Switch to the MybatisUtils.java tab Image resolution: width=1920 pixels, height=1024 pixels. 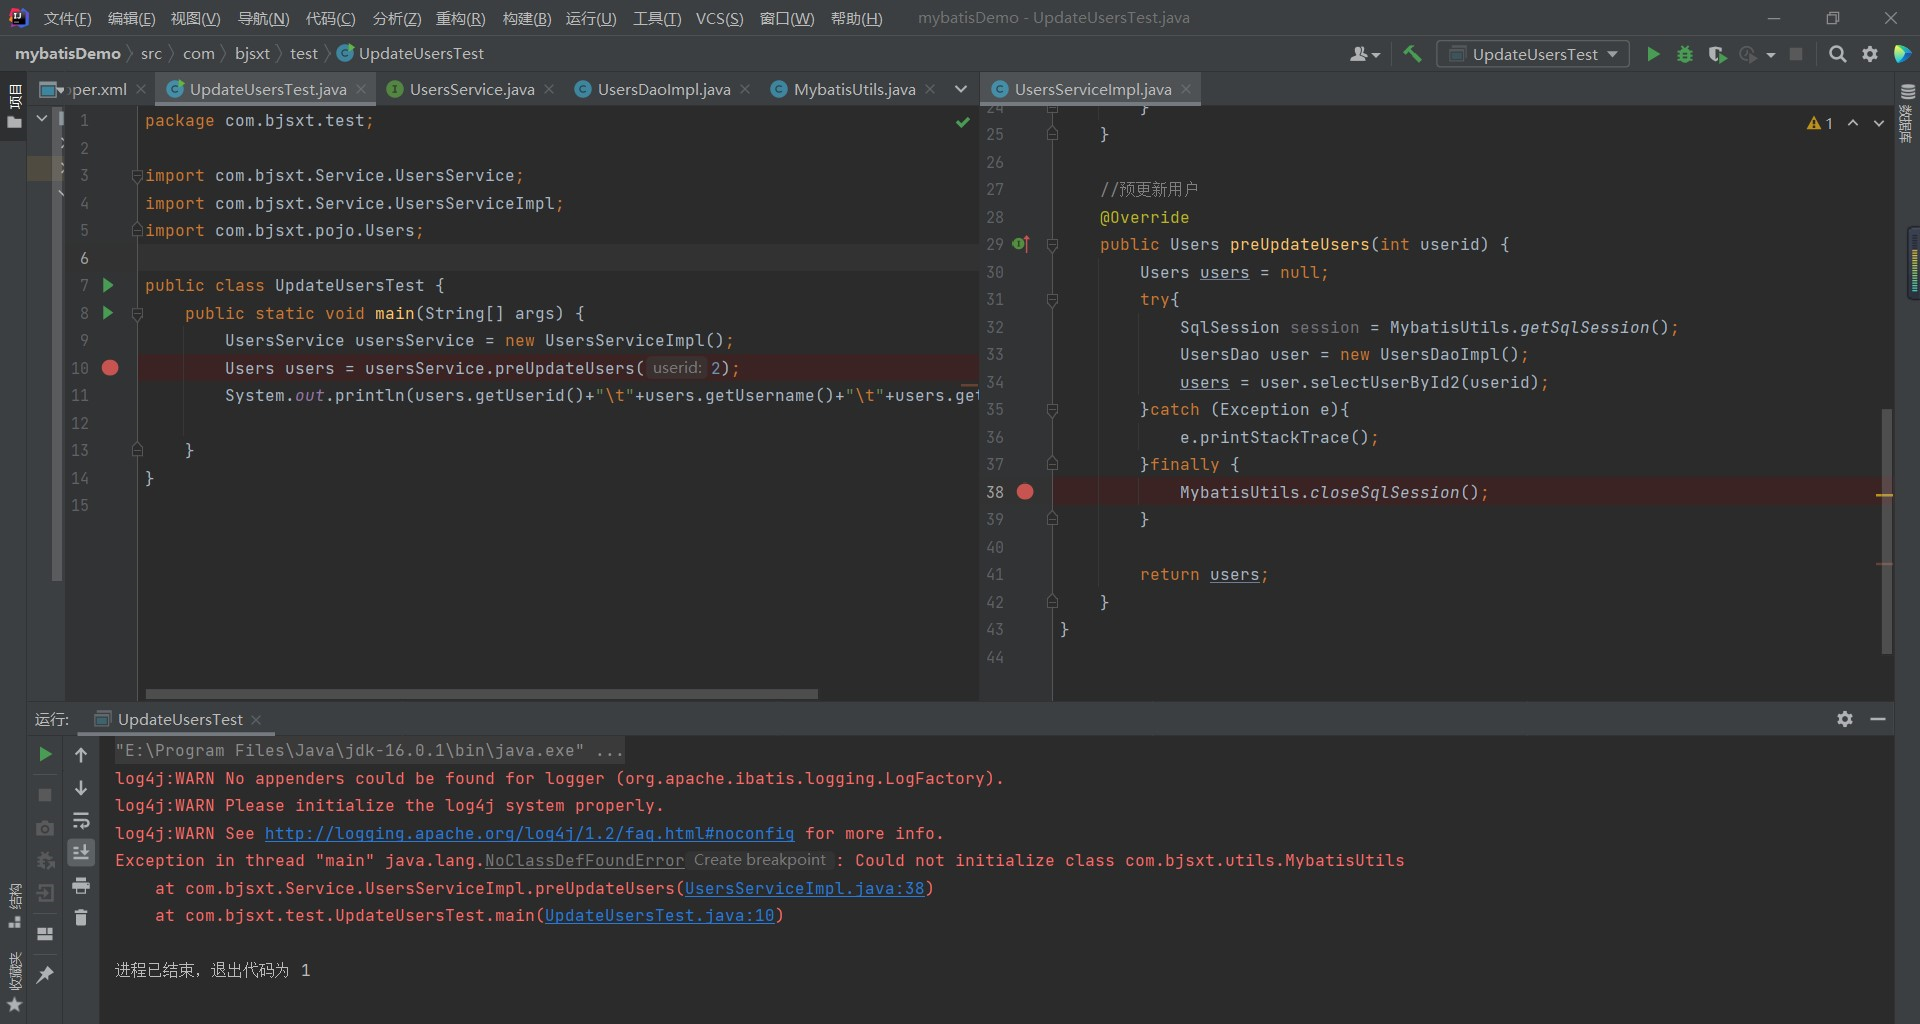point(854,89)
